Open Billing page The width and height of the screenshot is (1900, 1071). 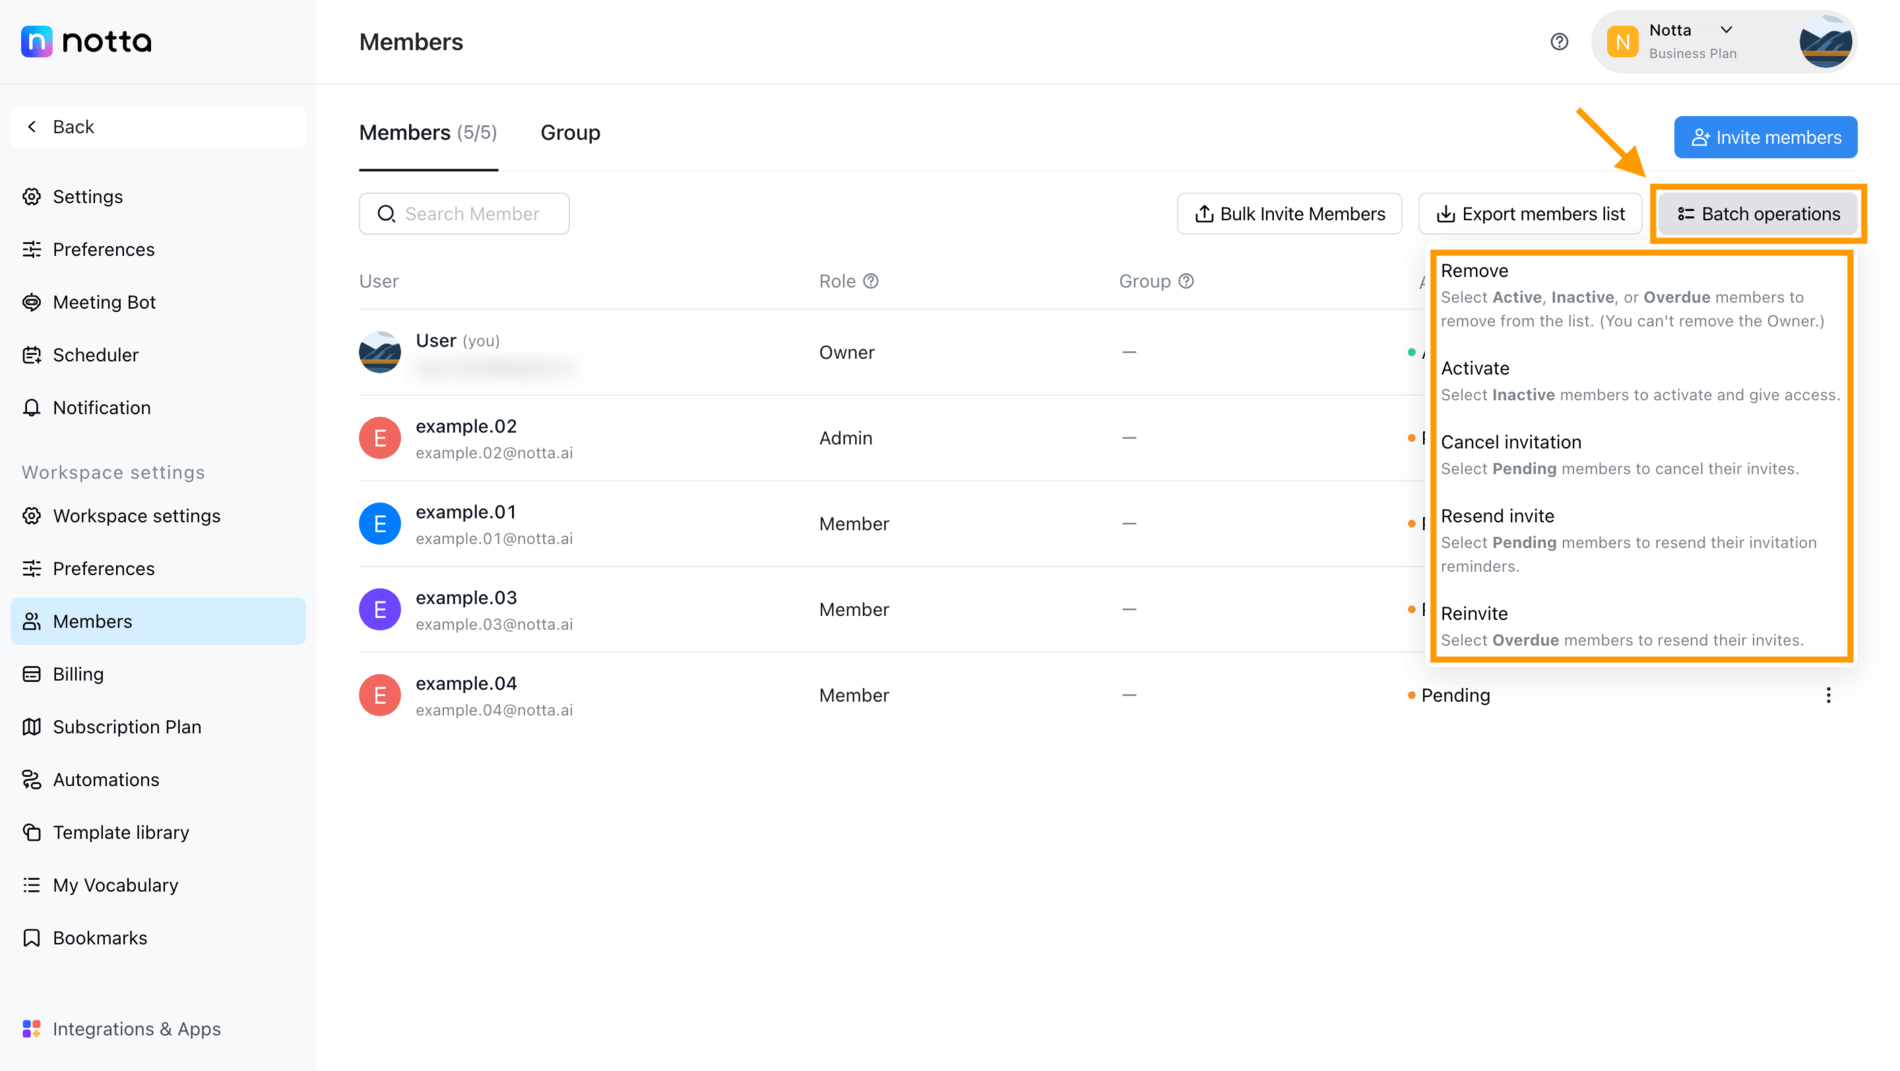158,674
